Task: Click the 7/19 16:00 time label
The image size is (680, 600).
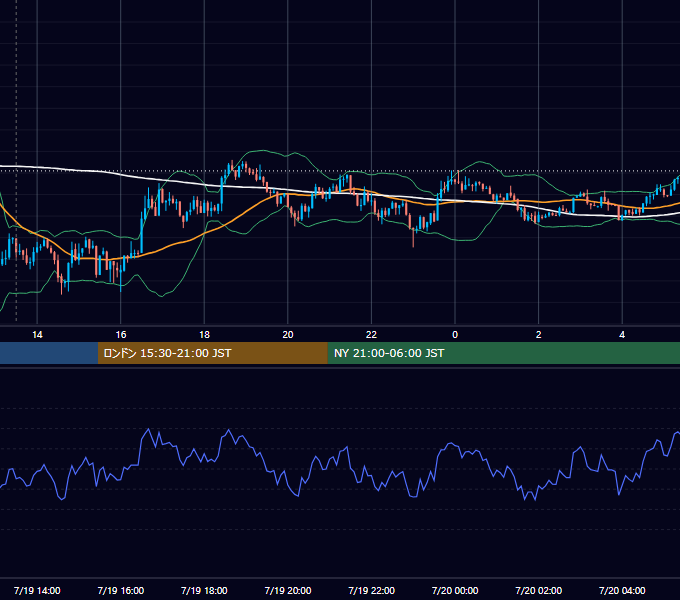Action: coord(121,590)
